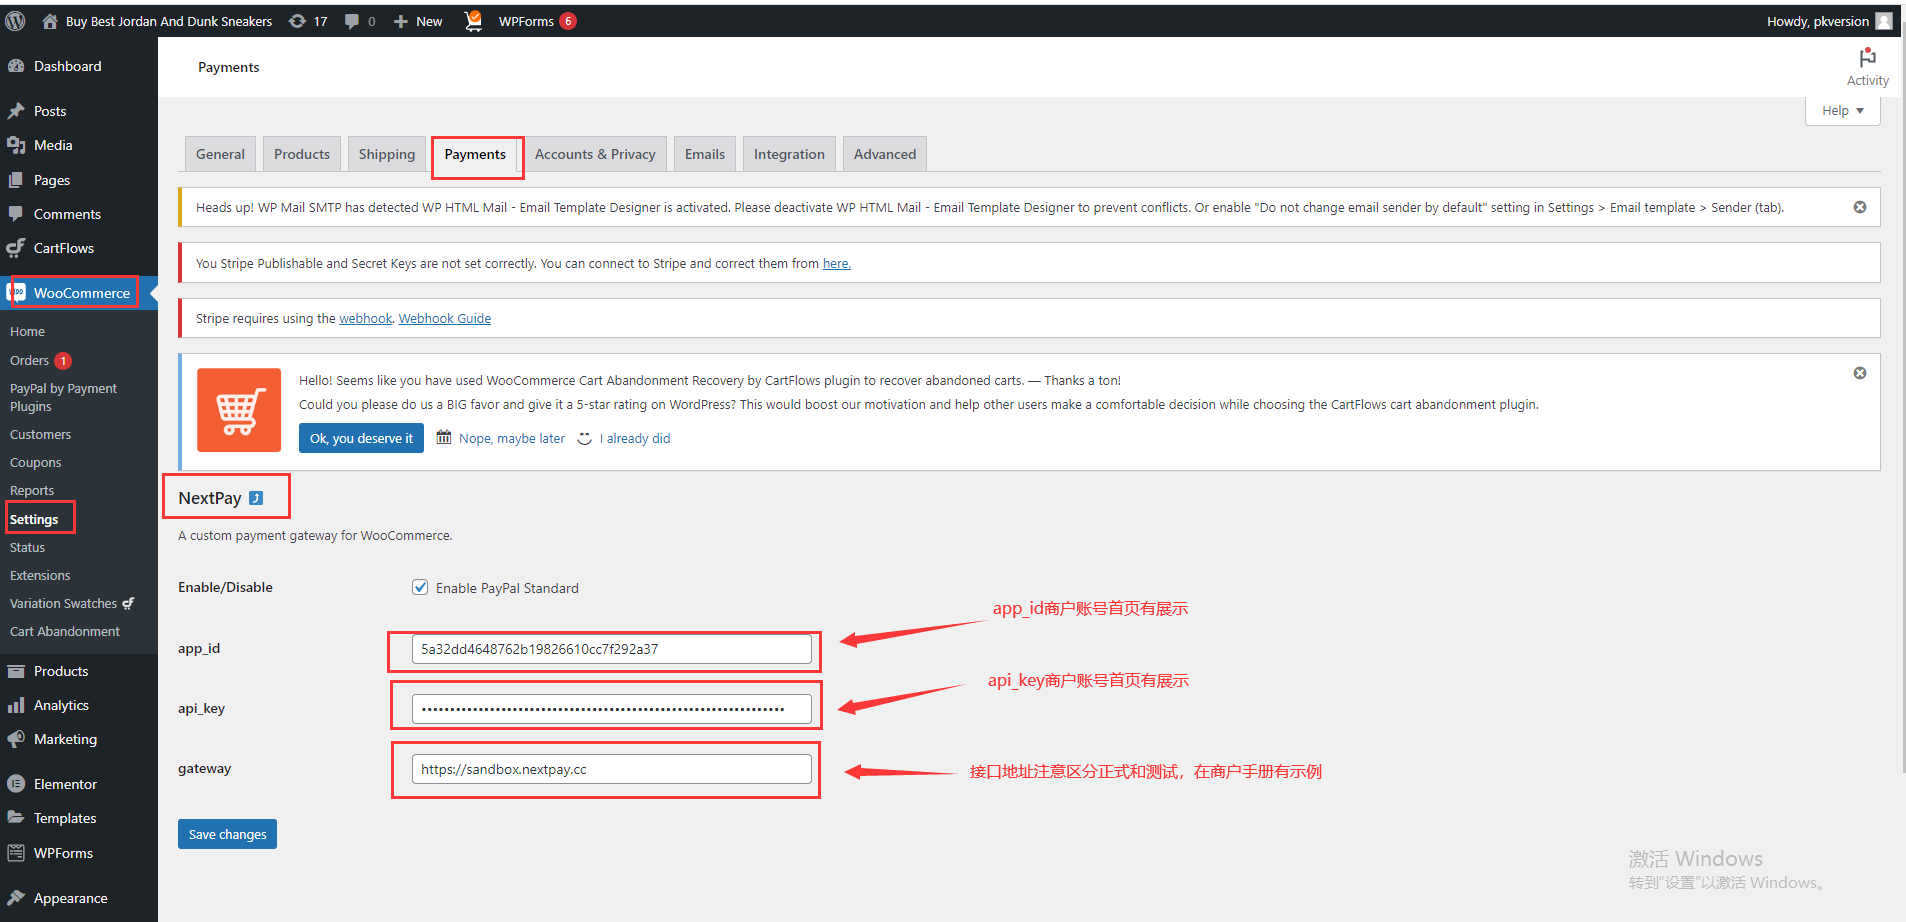Click the CartFlows cart icon in admin bar
1906x922 pixels.
(x=473, y=21)
